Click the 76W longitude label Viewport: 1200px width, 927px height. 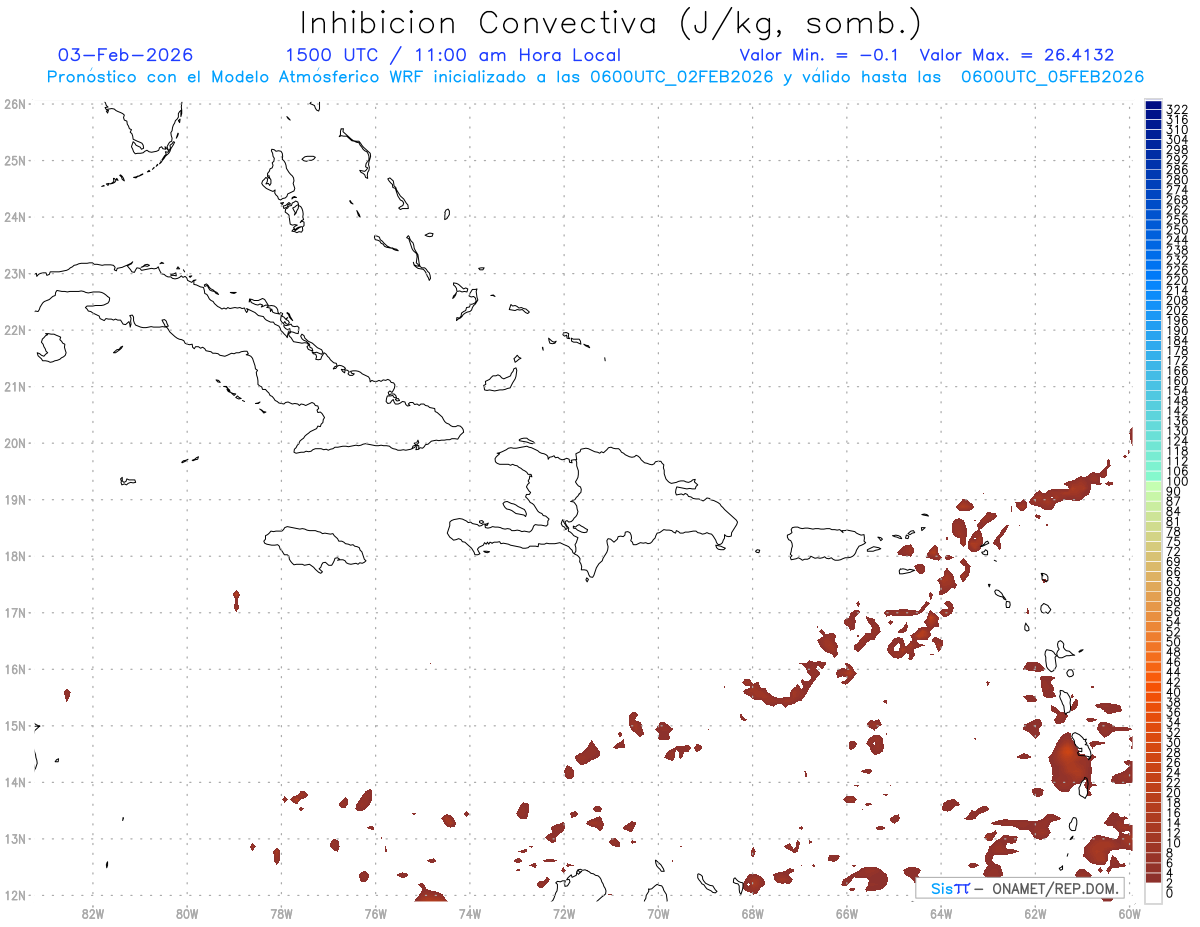pos(375,913)
